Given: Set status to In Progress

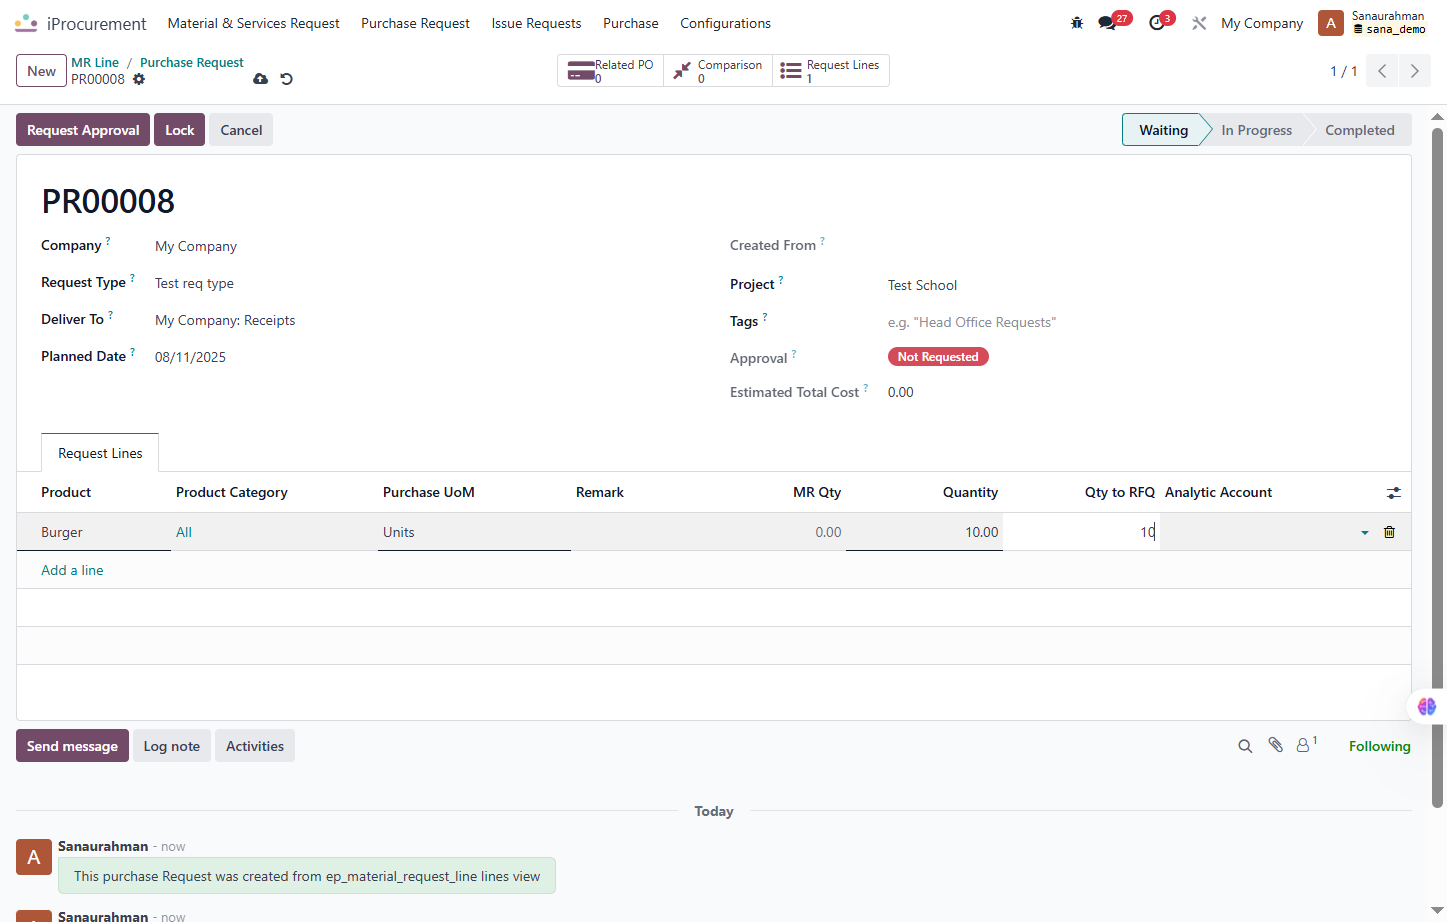Looking at the screenshot, I should [x=1256, y=130].
